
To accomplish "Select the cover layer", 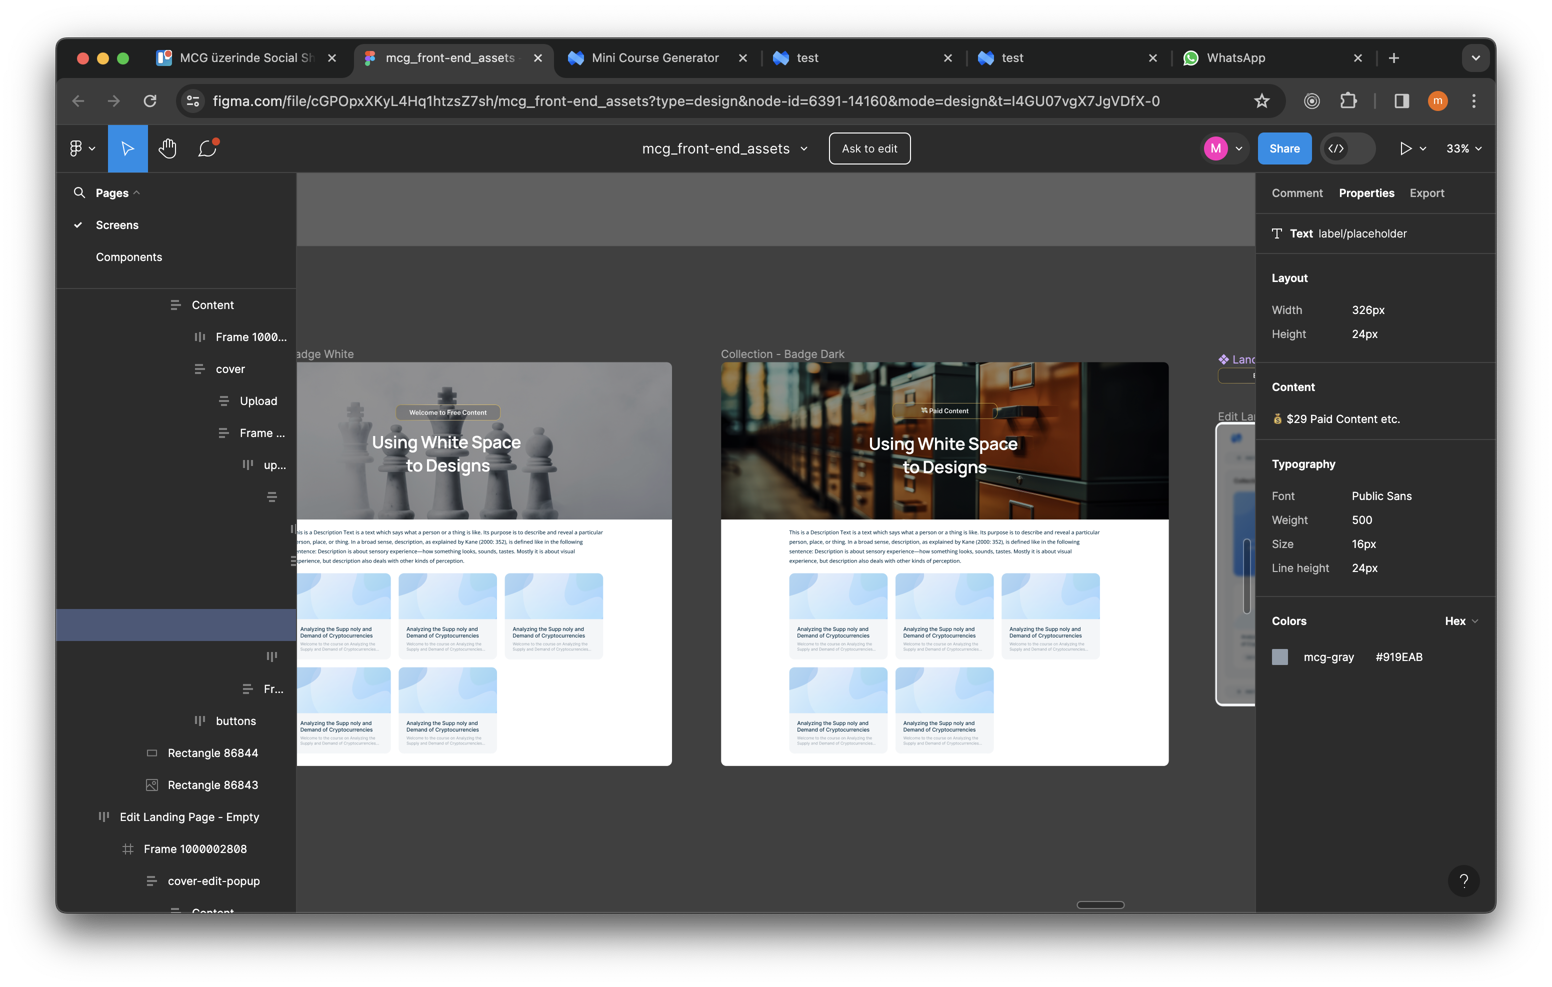I will click(230, 369).
